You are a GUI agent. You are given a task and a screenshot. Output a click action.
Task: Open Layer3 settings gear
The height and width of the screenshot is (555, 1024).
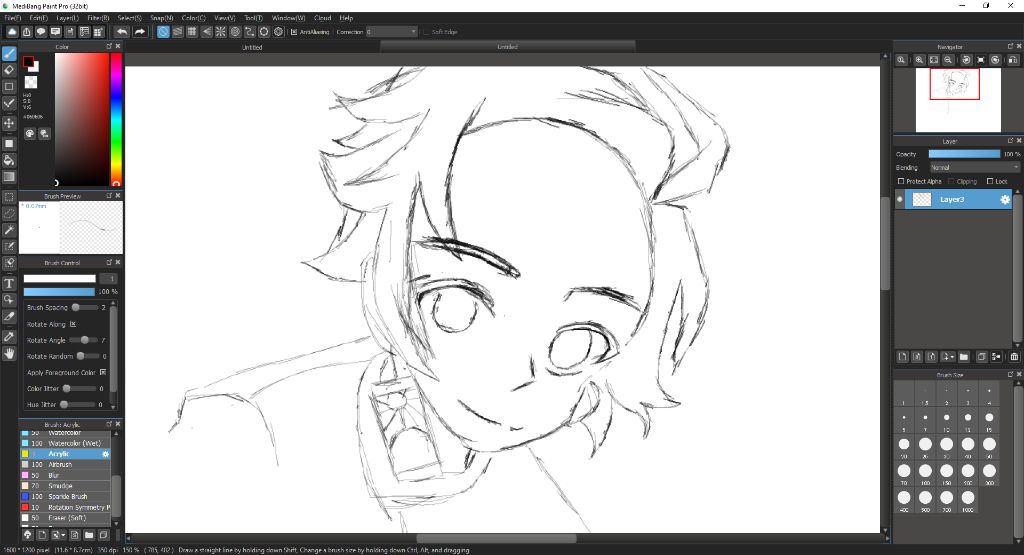click(1005, 200)
